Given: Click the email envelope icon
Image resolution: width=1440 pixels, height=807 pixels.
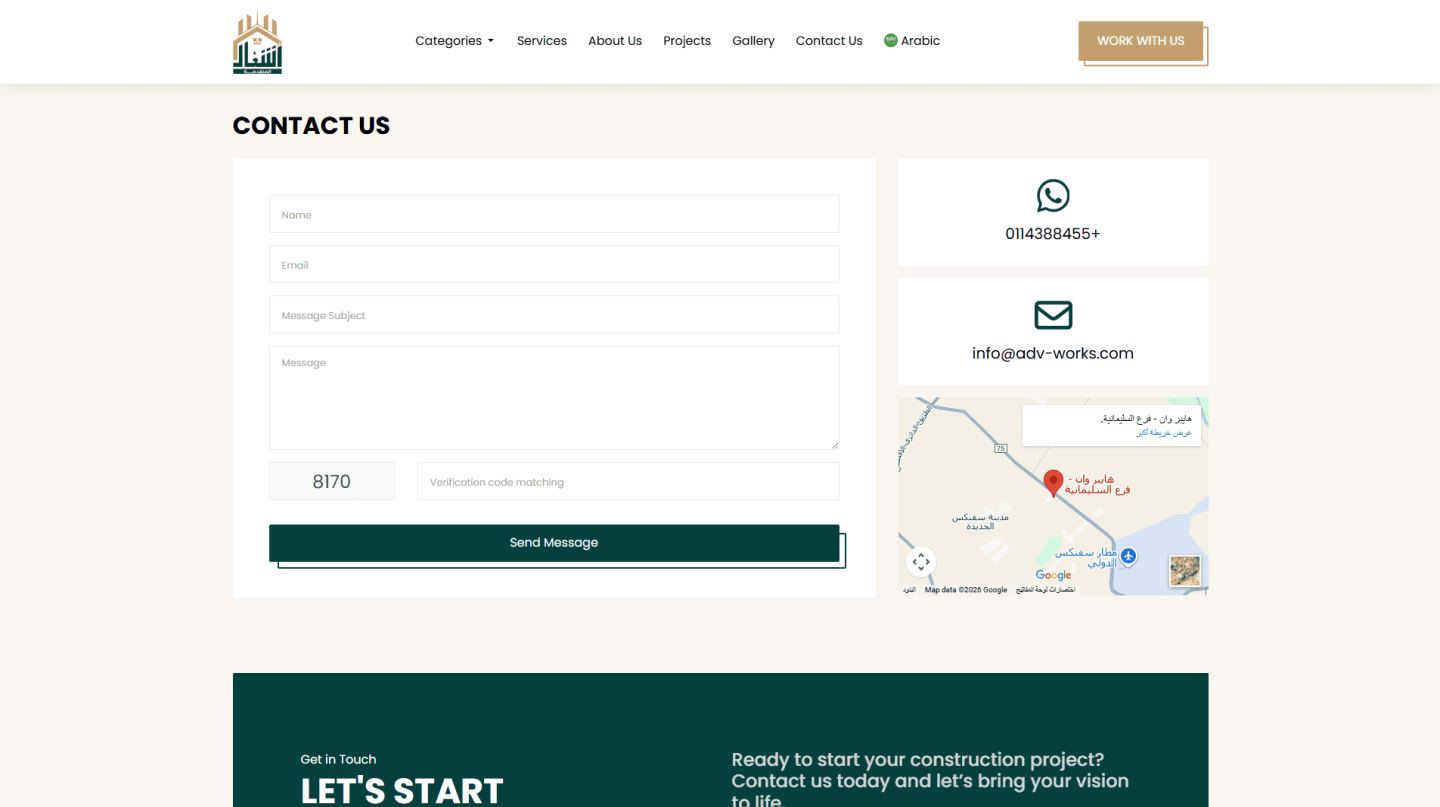Looking at the screenshot, I should 1052,315.
